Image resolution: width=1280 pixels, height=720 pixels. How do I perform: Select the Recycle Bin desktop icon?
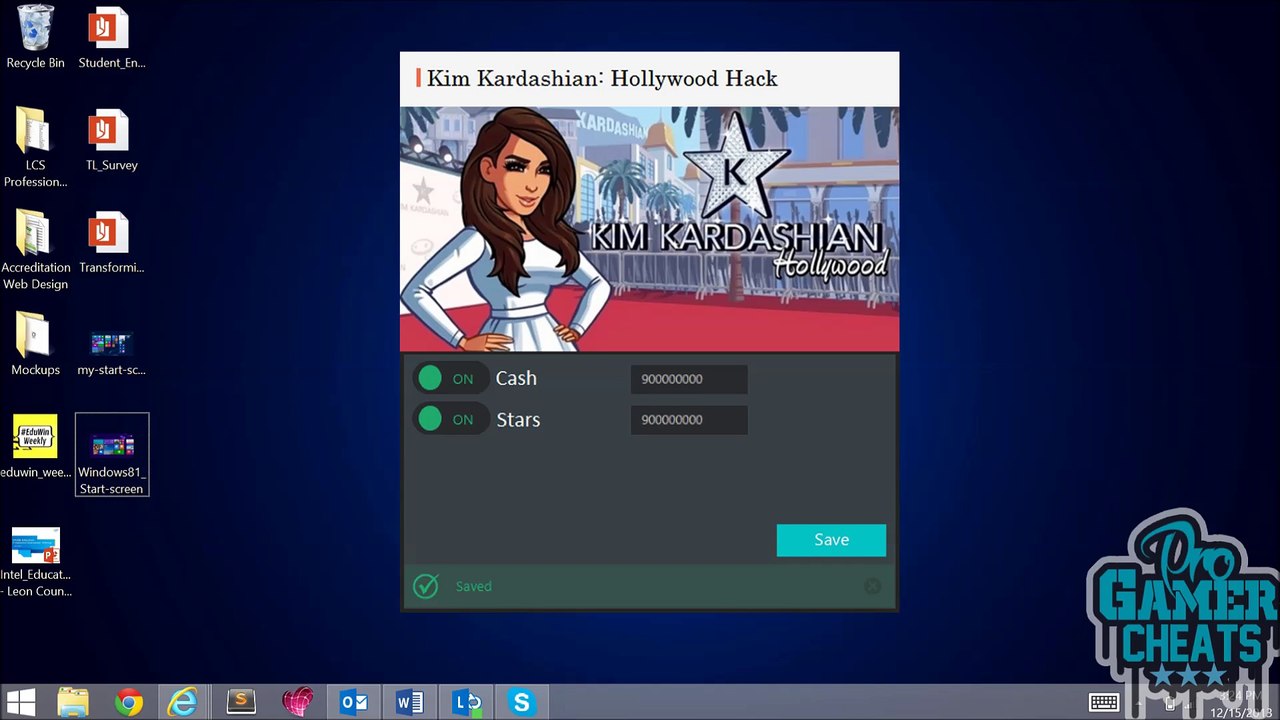pyautogui.click(x=35, y=38)
